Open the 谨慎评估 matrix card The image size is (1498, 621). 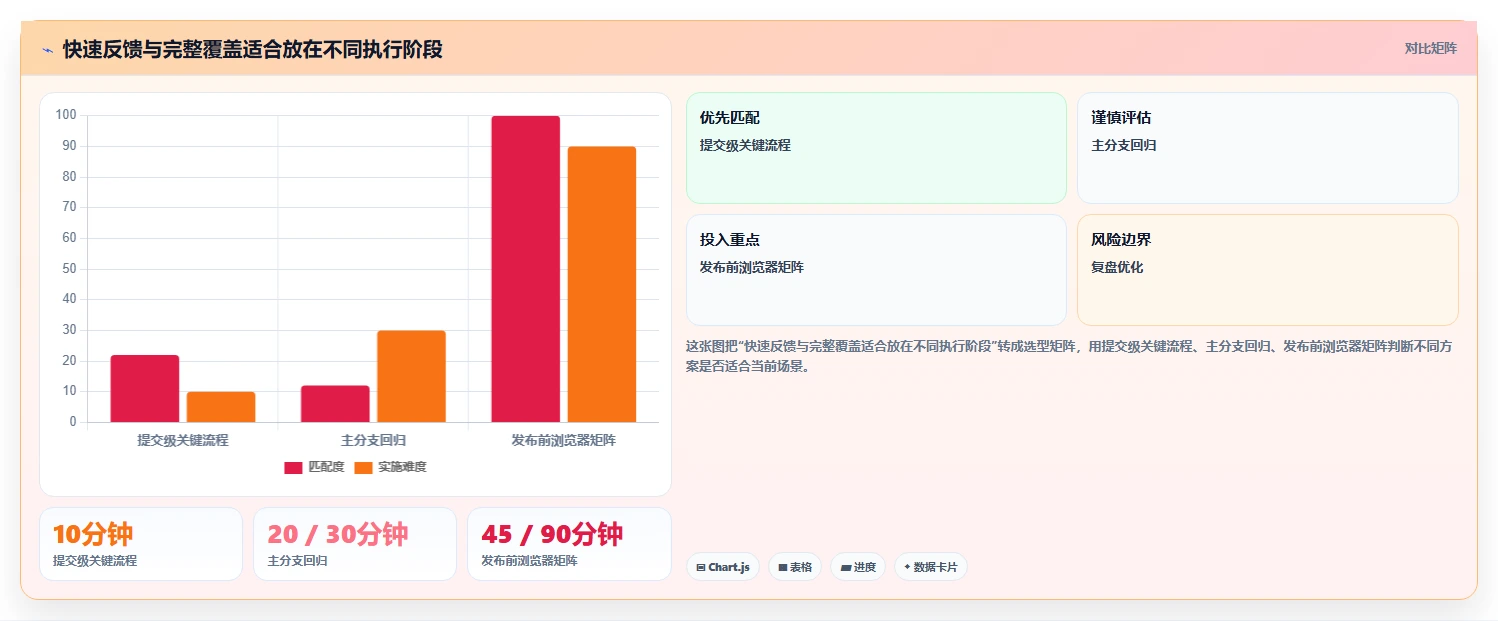pyautogui.click(x=1267, y=148)
